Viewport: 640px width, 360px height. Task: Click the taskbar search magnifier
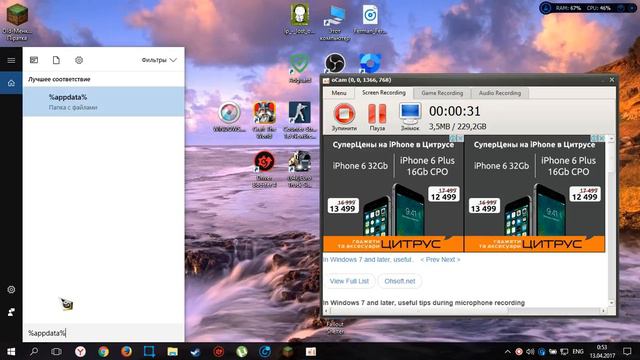tap(34, 351)
